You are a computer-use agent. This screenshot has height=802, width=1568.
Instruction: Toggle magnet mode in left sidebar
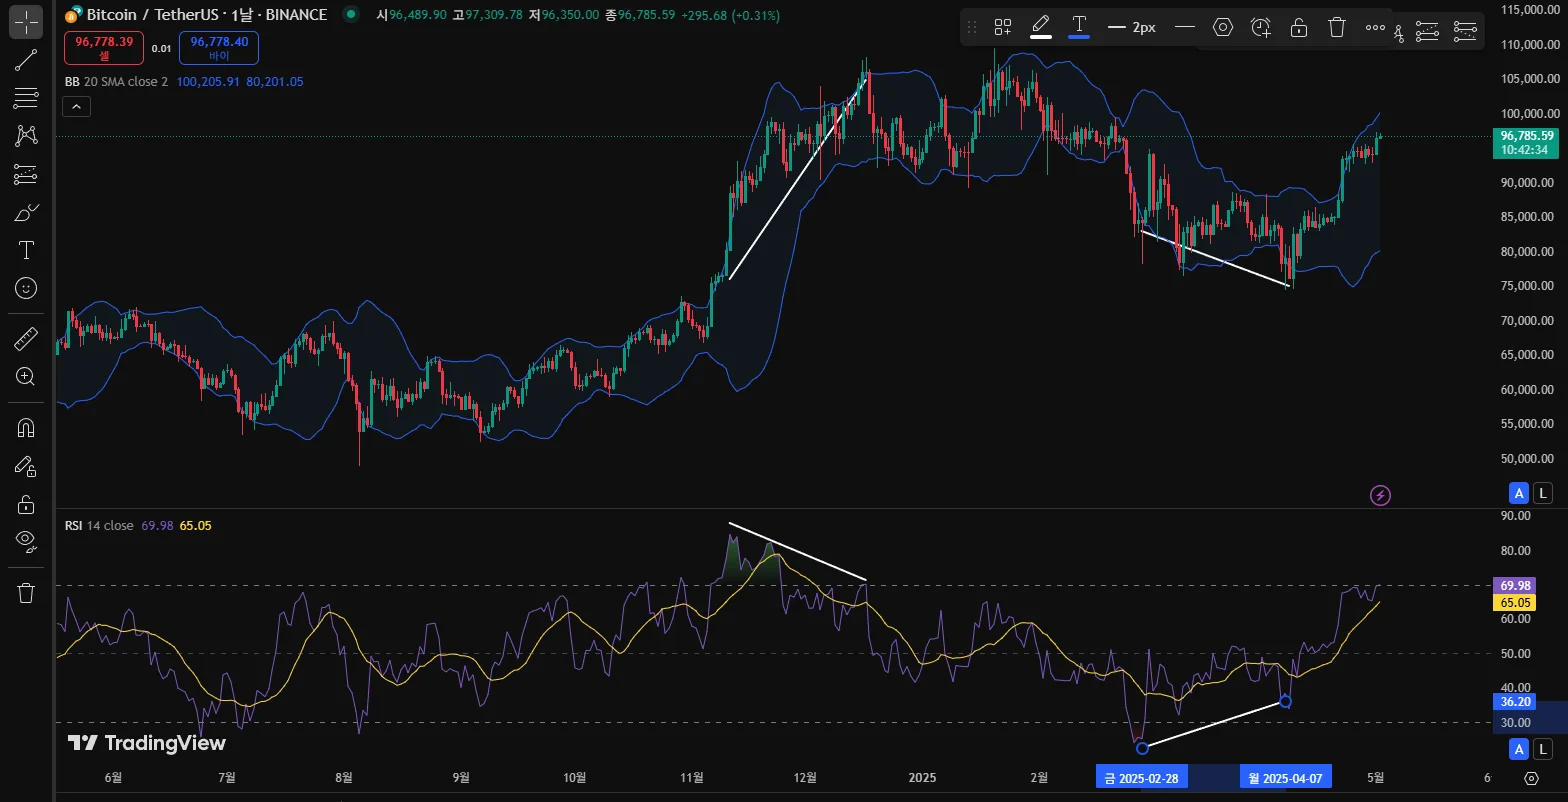point(26,428)
